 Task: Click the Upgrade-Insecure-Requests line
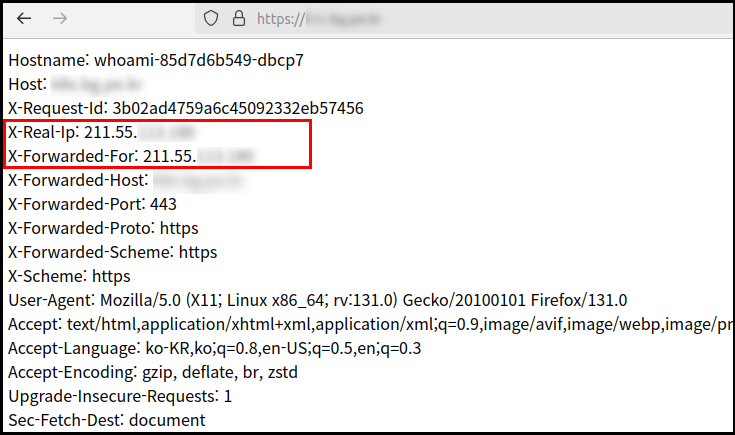pos(120,396)
